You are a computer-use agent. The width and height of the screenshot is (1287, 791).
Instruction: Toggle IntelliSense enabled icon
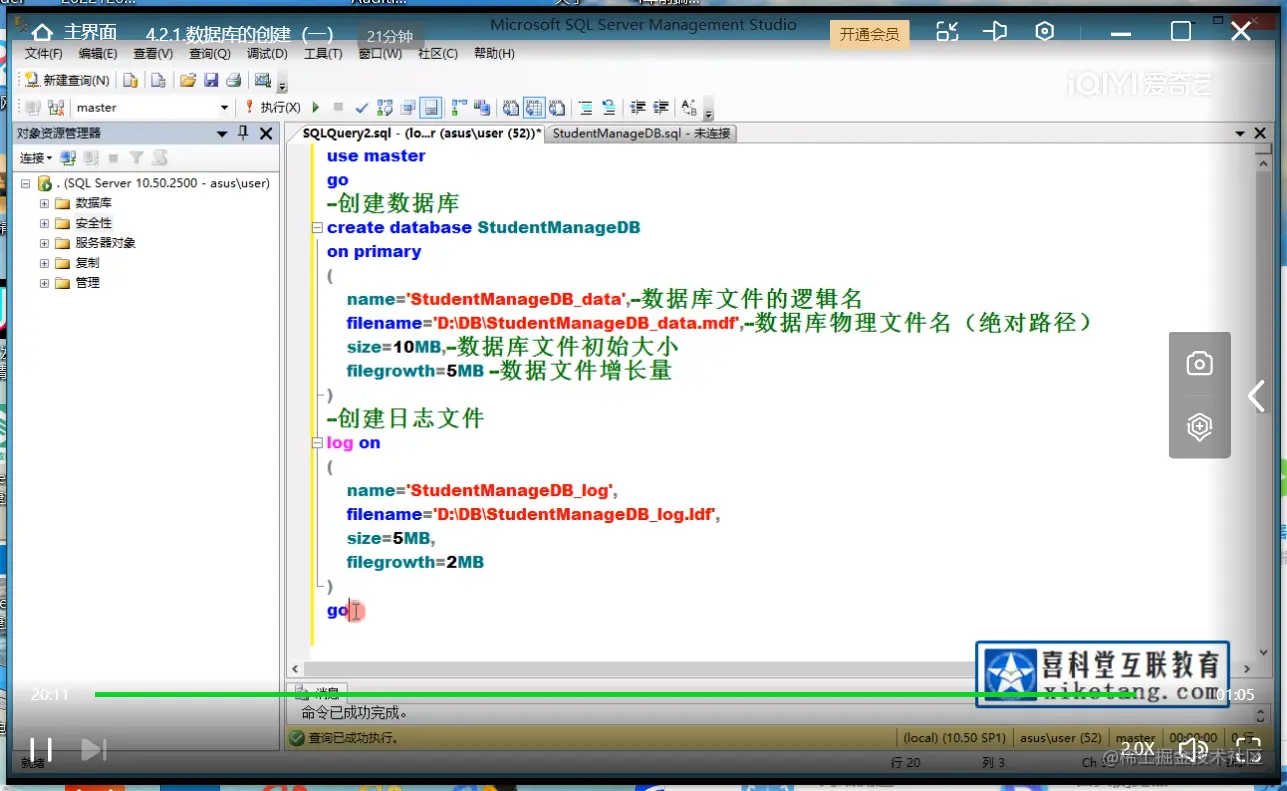(x=431, y=107)
